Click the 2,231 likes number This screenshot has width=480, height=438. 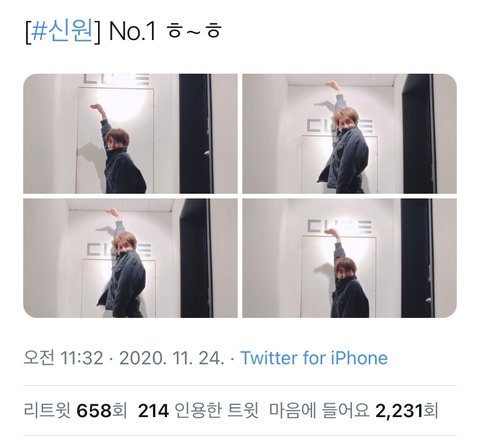pyautogui.click(x=399, y=410)
